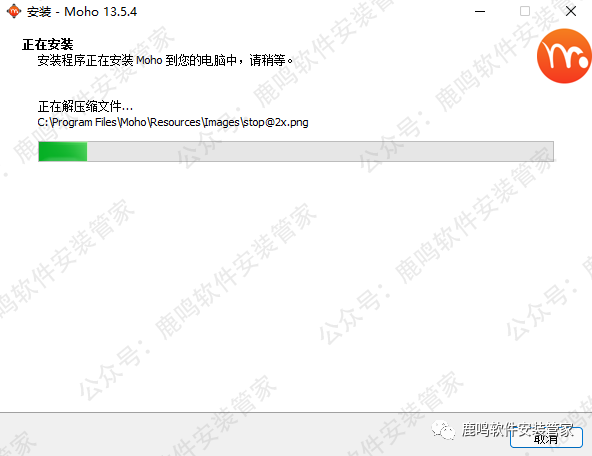Click the Moho installer icon in title bar
The width and height of the screenshot is (592, 456).
(14, 11)
